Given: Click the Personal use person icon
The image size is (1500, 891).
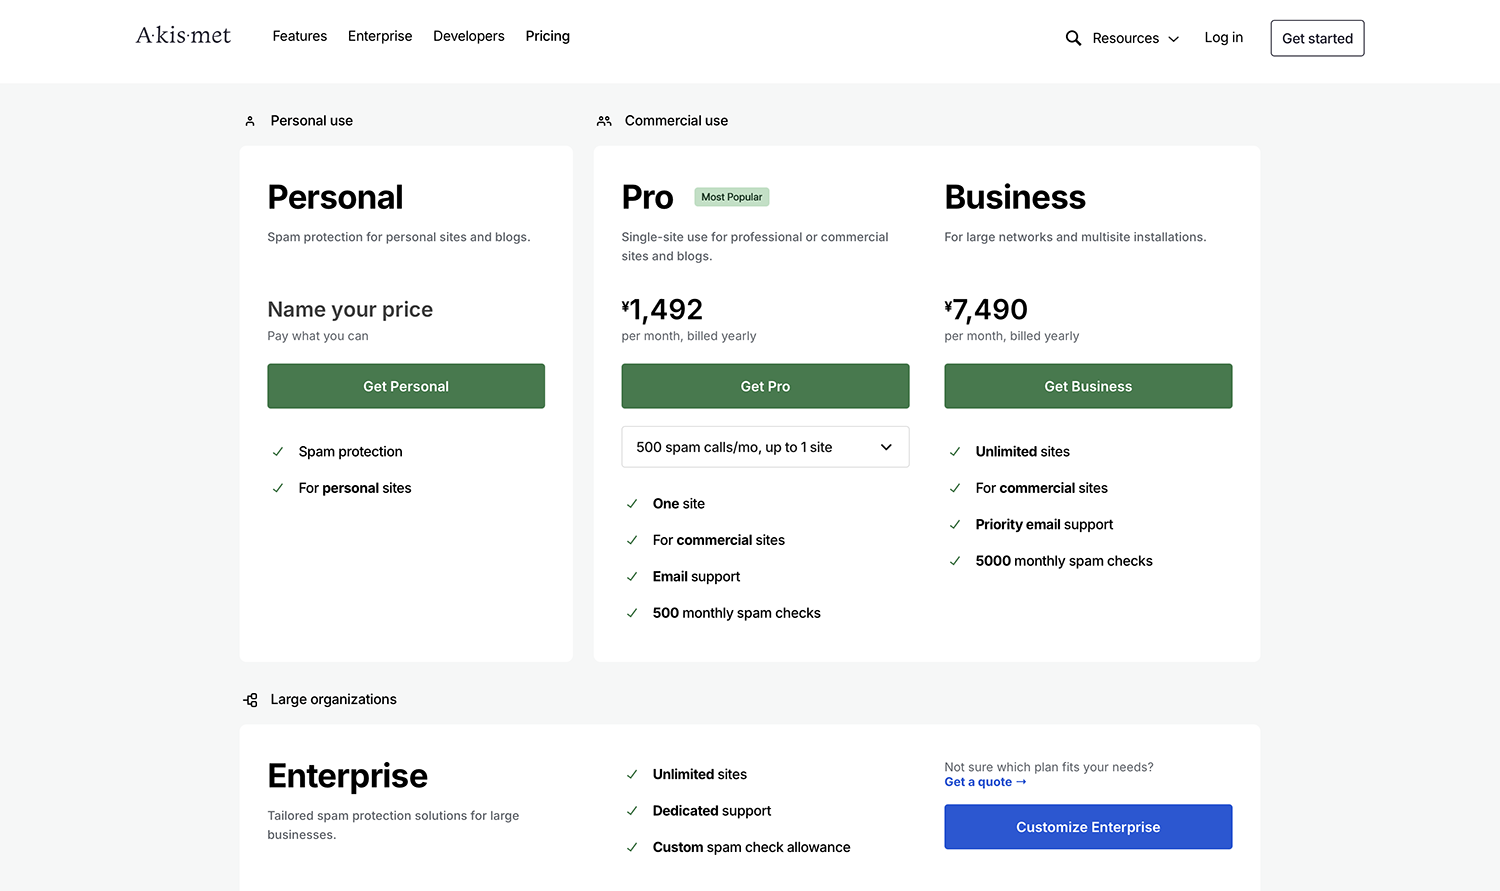Looking at the screenshot, I should click(x=250, y=121).
